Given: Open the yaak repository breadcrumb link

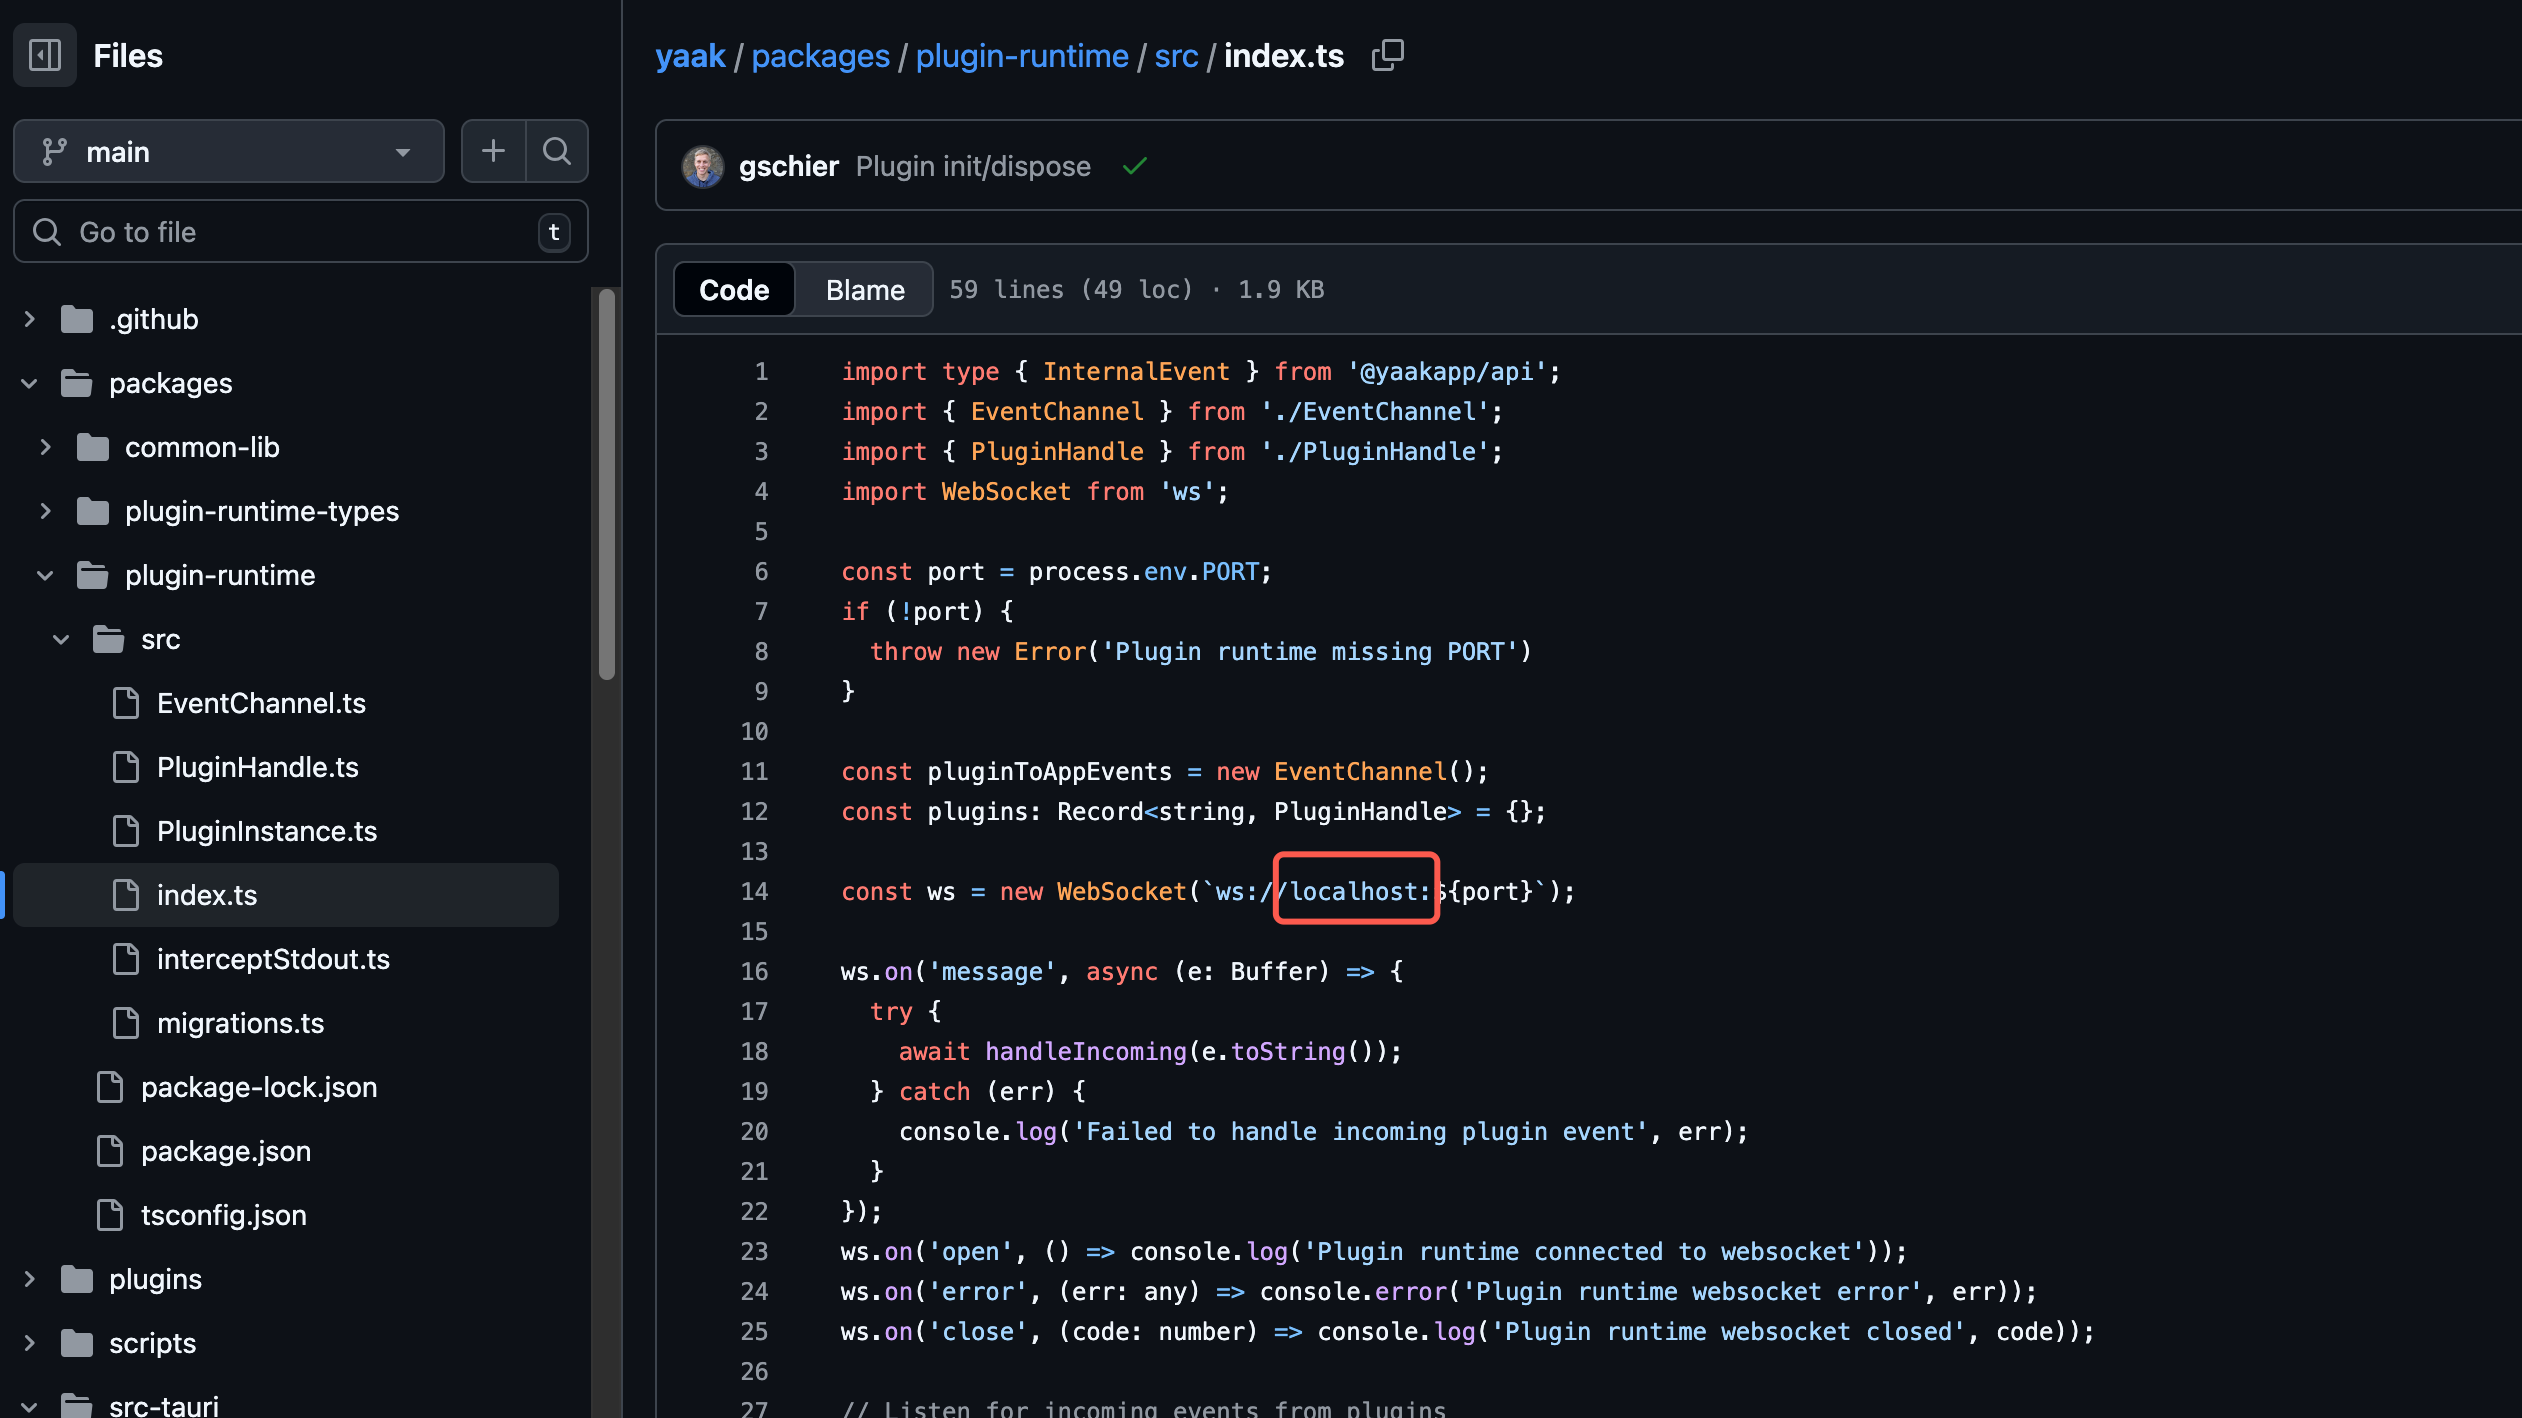Looking at the screenshot, I should (x=690, y=55).
